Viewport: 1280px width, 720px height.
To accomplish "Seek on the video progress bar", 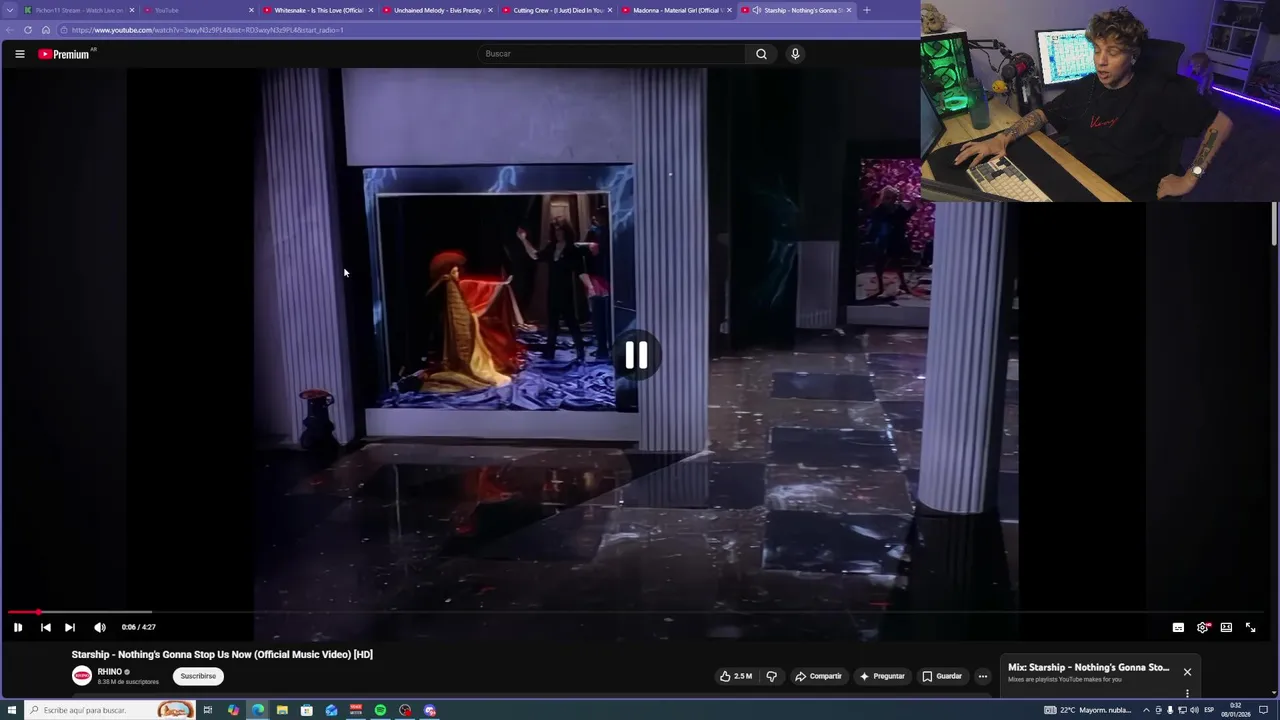I will [x=636, y=612].
